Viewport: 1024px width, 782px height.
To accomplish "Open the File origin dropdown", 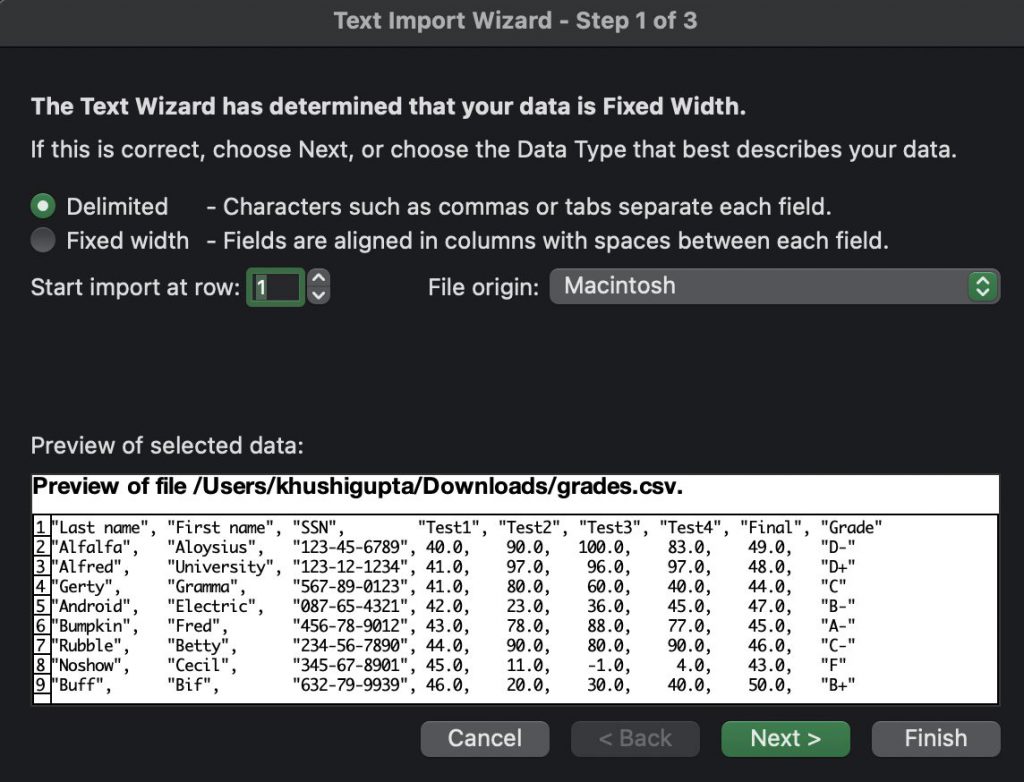I will coord(980,286).
